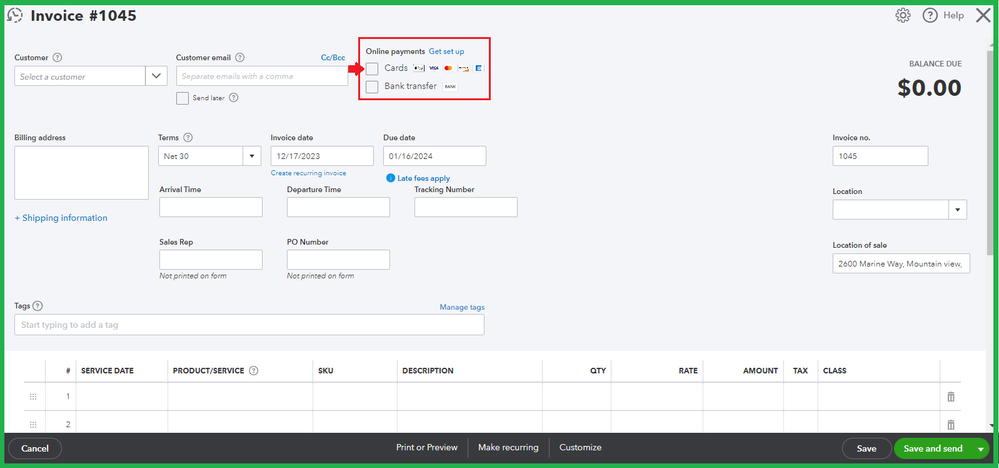Click Create recurring invoice link

coord(308,173)
